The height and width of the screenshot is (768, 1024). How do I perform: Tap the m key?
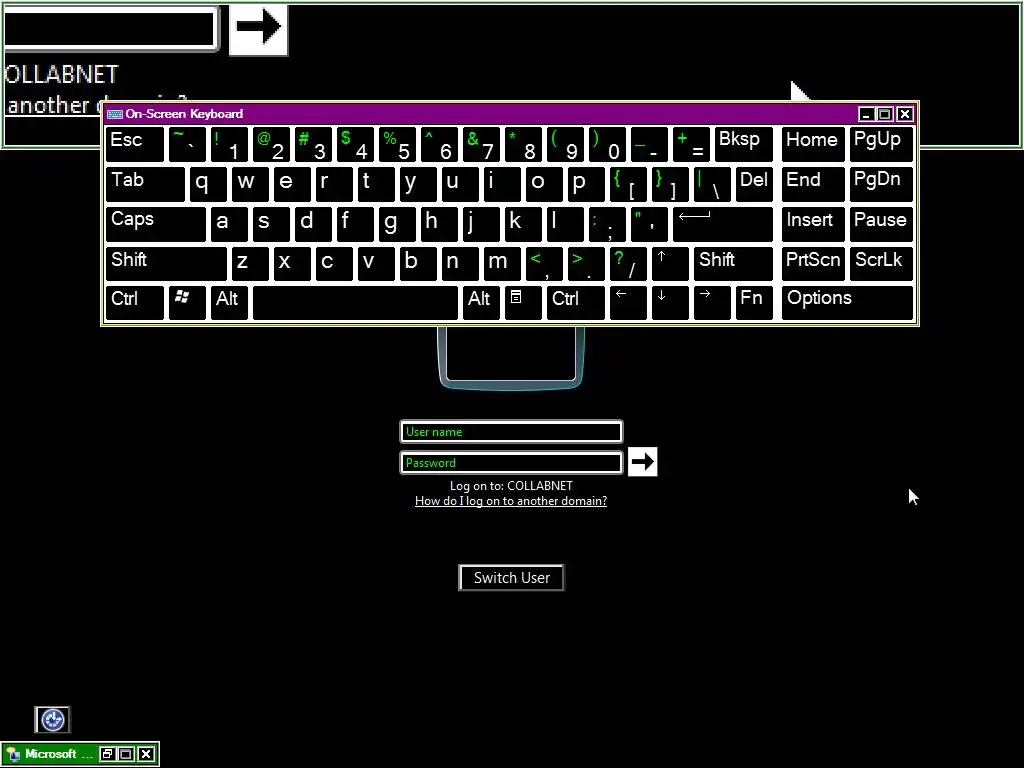click(x=502, y=264)
